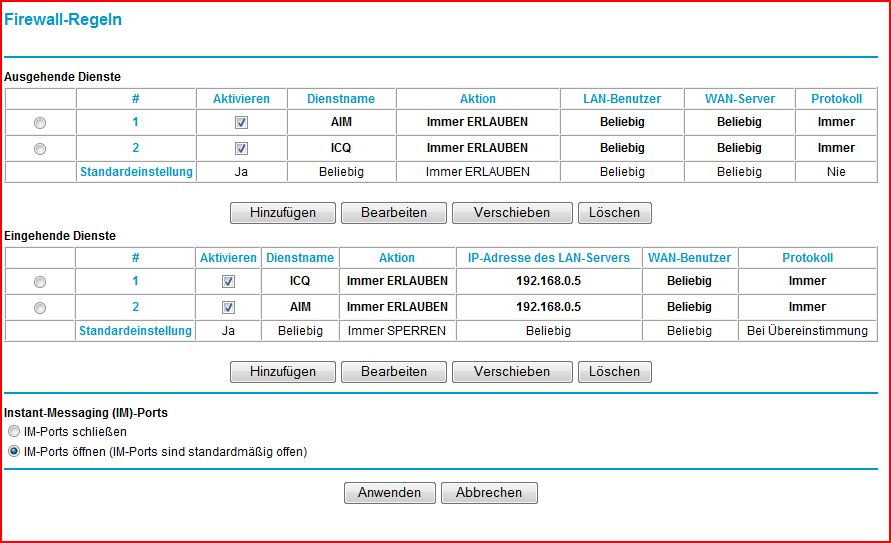The width and height of the screenshot is (891, 543).
Task: Click outgoing Standardeinstellung row label
Action: [x=136, y=172]
